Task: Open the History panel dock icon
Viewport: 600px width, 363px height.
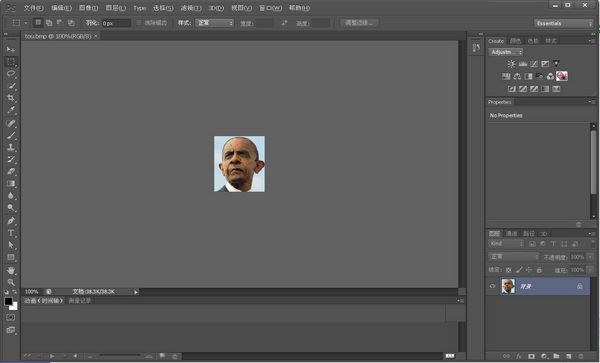Action: (x=476, y=48)
